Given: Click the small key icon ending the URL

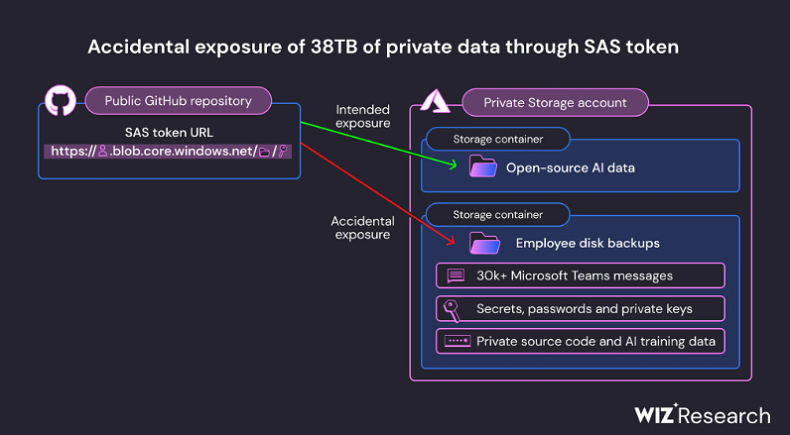Looking at the screenshot, I should click(283, 152).
